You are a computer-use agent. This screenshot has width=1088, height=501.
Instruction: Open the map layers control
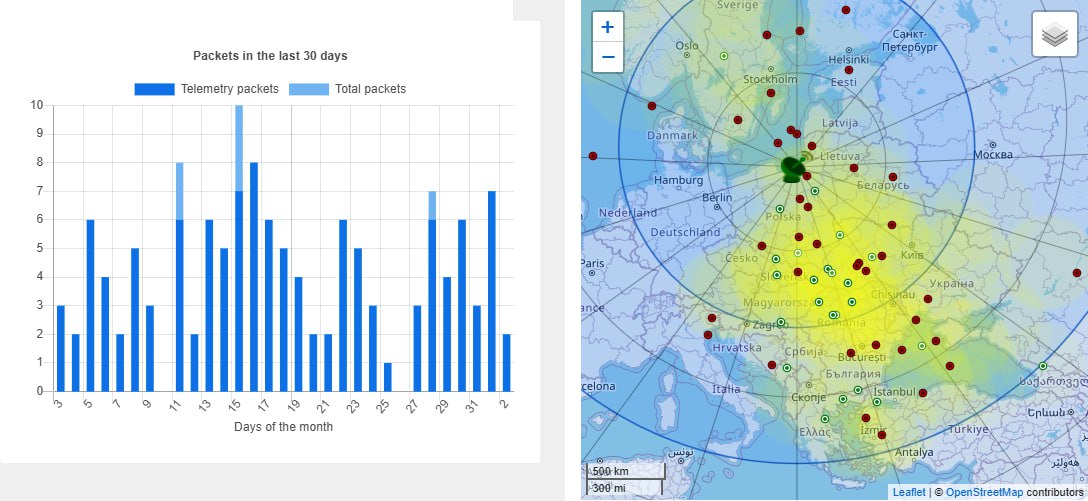1054,35
